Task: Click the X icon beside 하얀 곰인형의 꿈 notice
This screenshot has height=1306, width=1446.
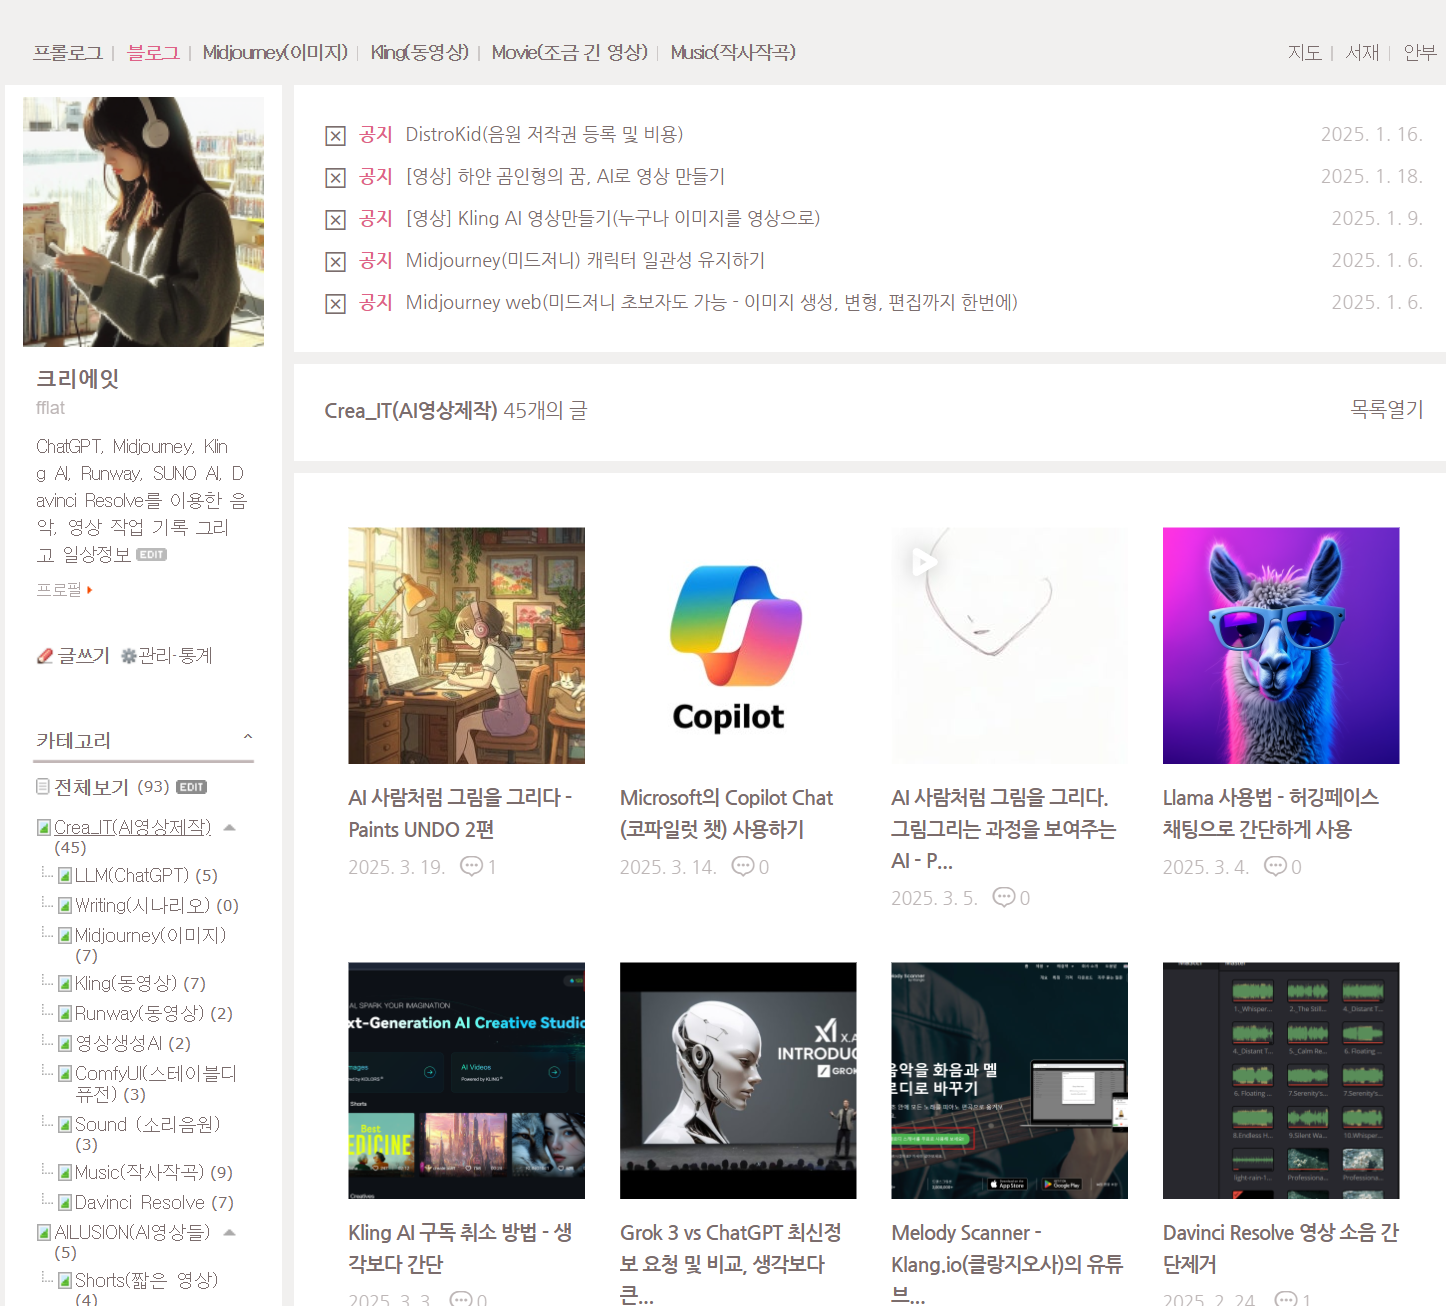Action: pos(336,178)
